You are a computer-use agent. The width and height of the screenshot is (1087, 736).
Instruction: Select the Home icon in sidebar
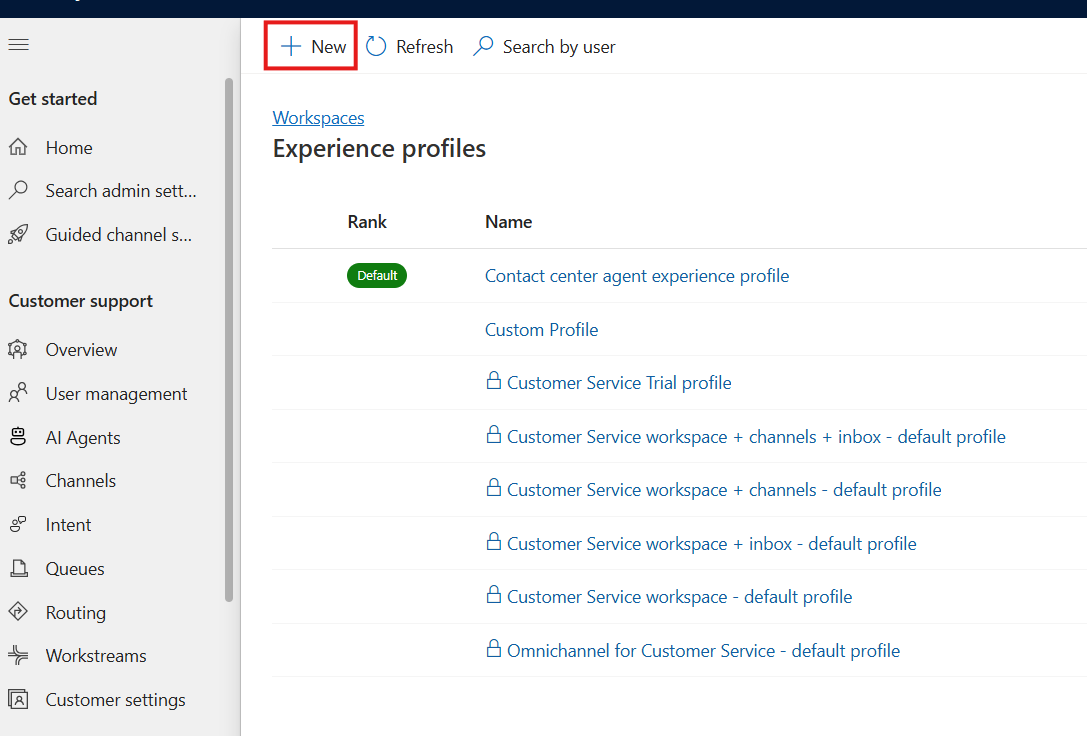(21, 147)
